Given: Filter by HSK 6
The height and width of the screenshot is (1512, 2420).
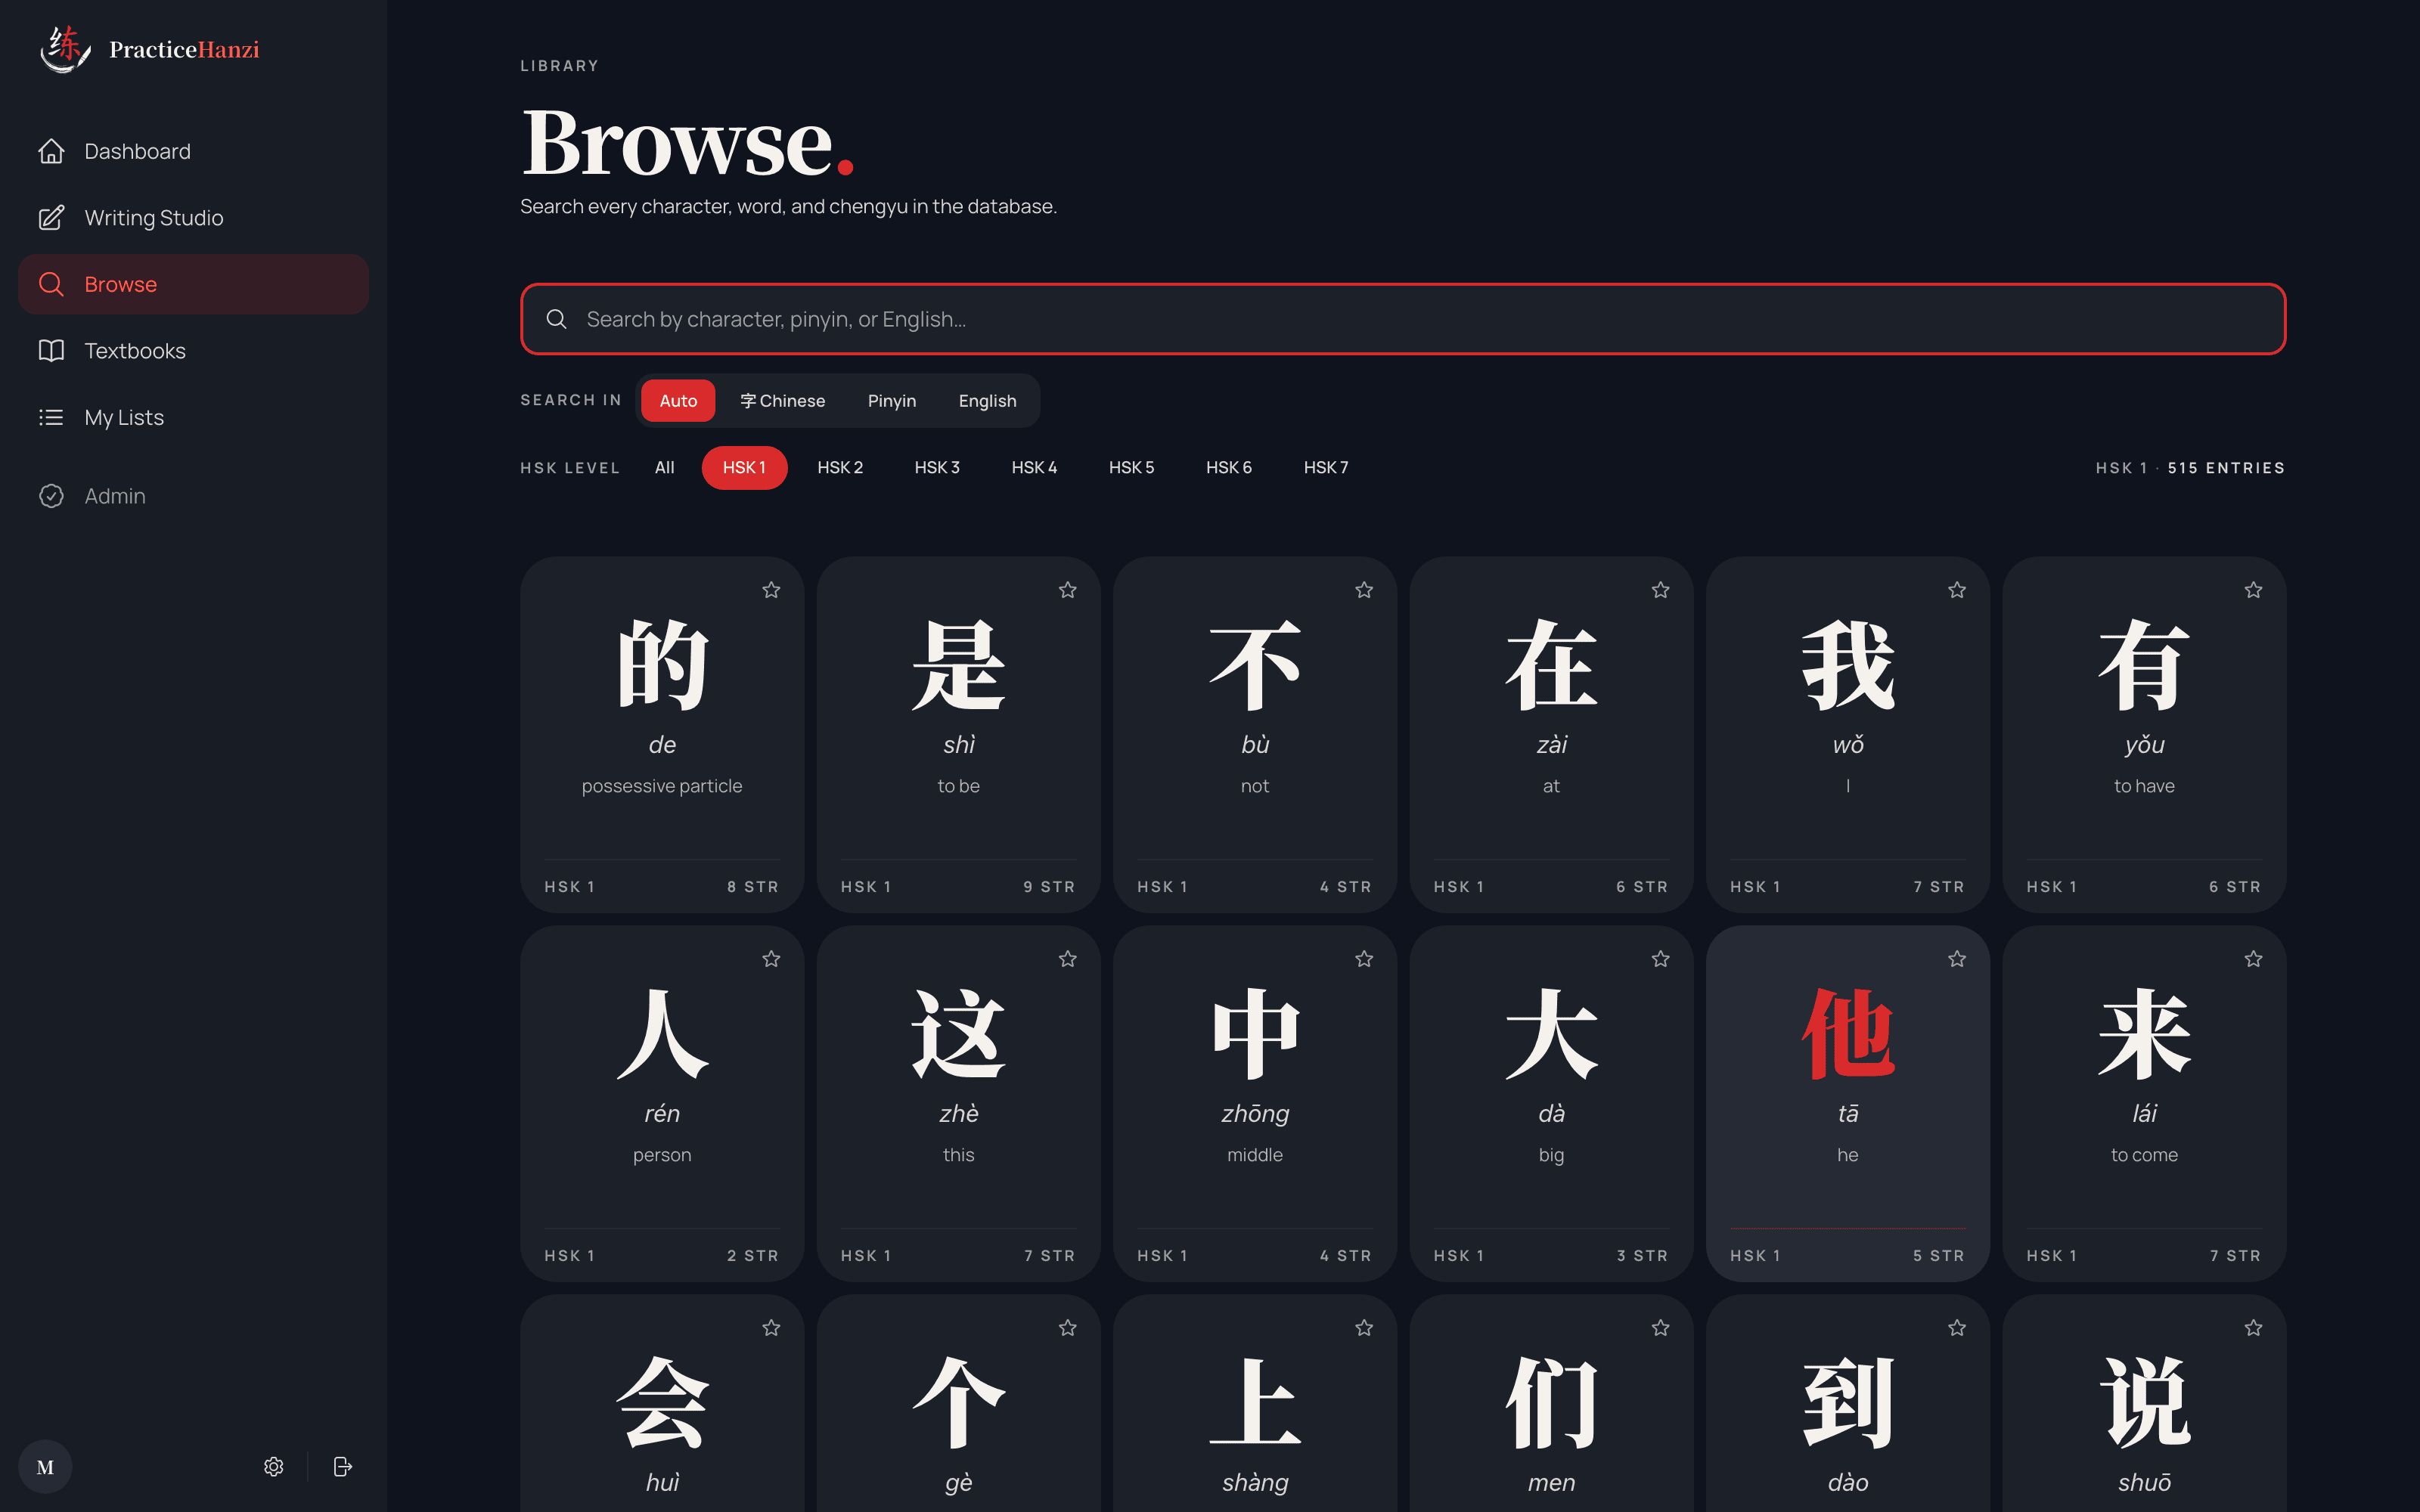Looking at the screenshot, I should point(1228,468).
